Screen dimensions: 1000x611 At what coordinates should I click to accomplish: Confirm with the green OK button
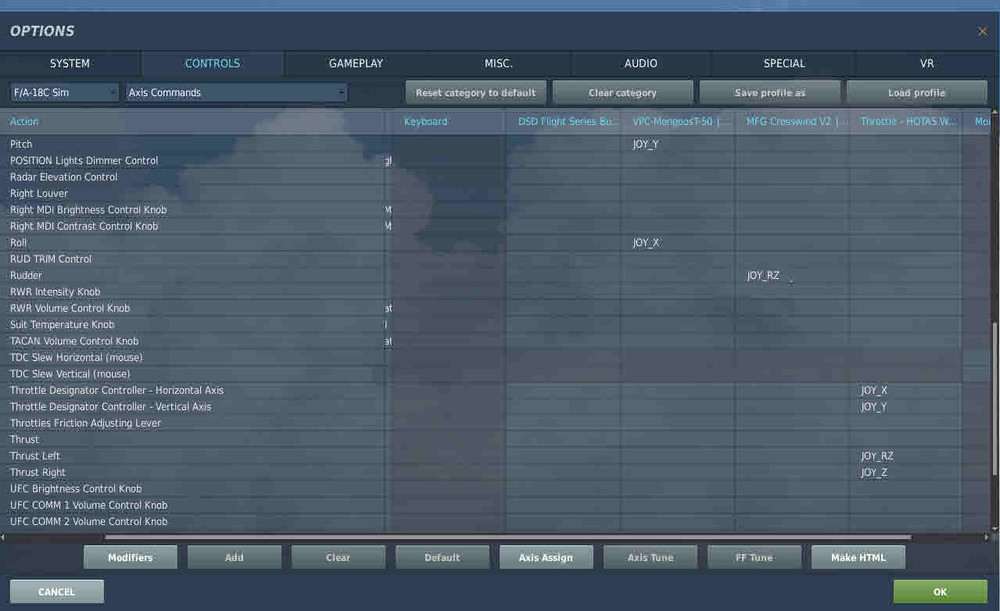[x=940, y=592]
